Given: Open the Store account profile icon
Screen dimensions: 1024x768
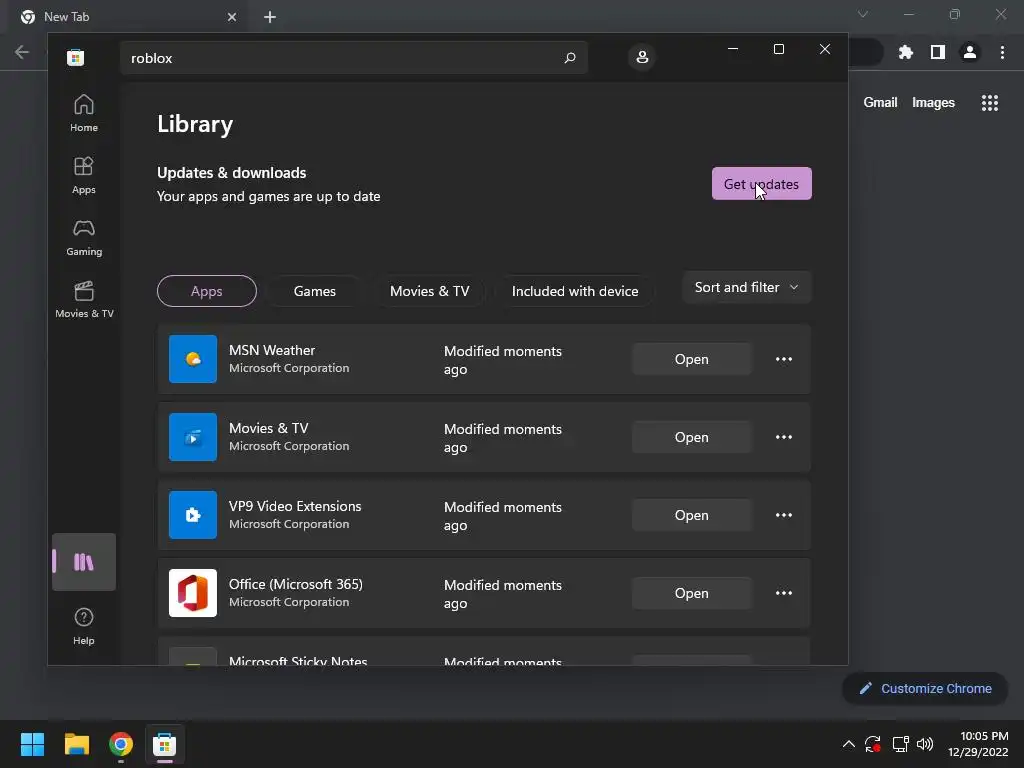Looking at the screenshot, I should pos(642,57).
